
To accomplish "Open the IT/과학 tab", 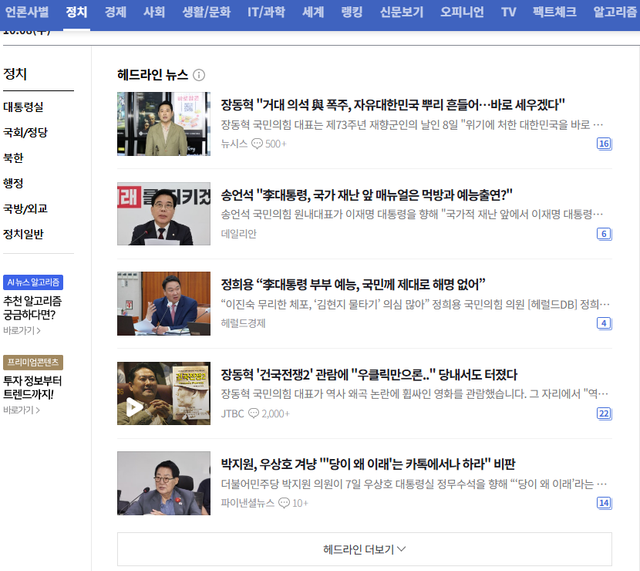I will point(267,12).
